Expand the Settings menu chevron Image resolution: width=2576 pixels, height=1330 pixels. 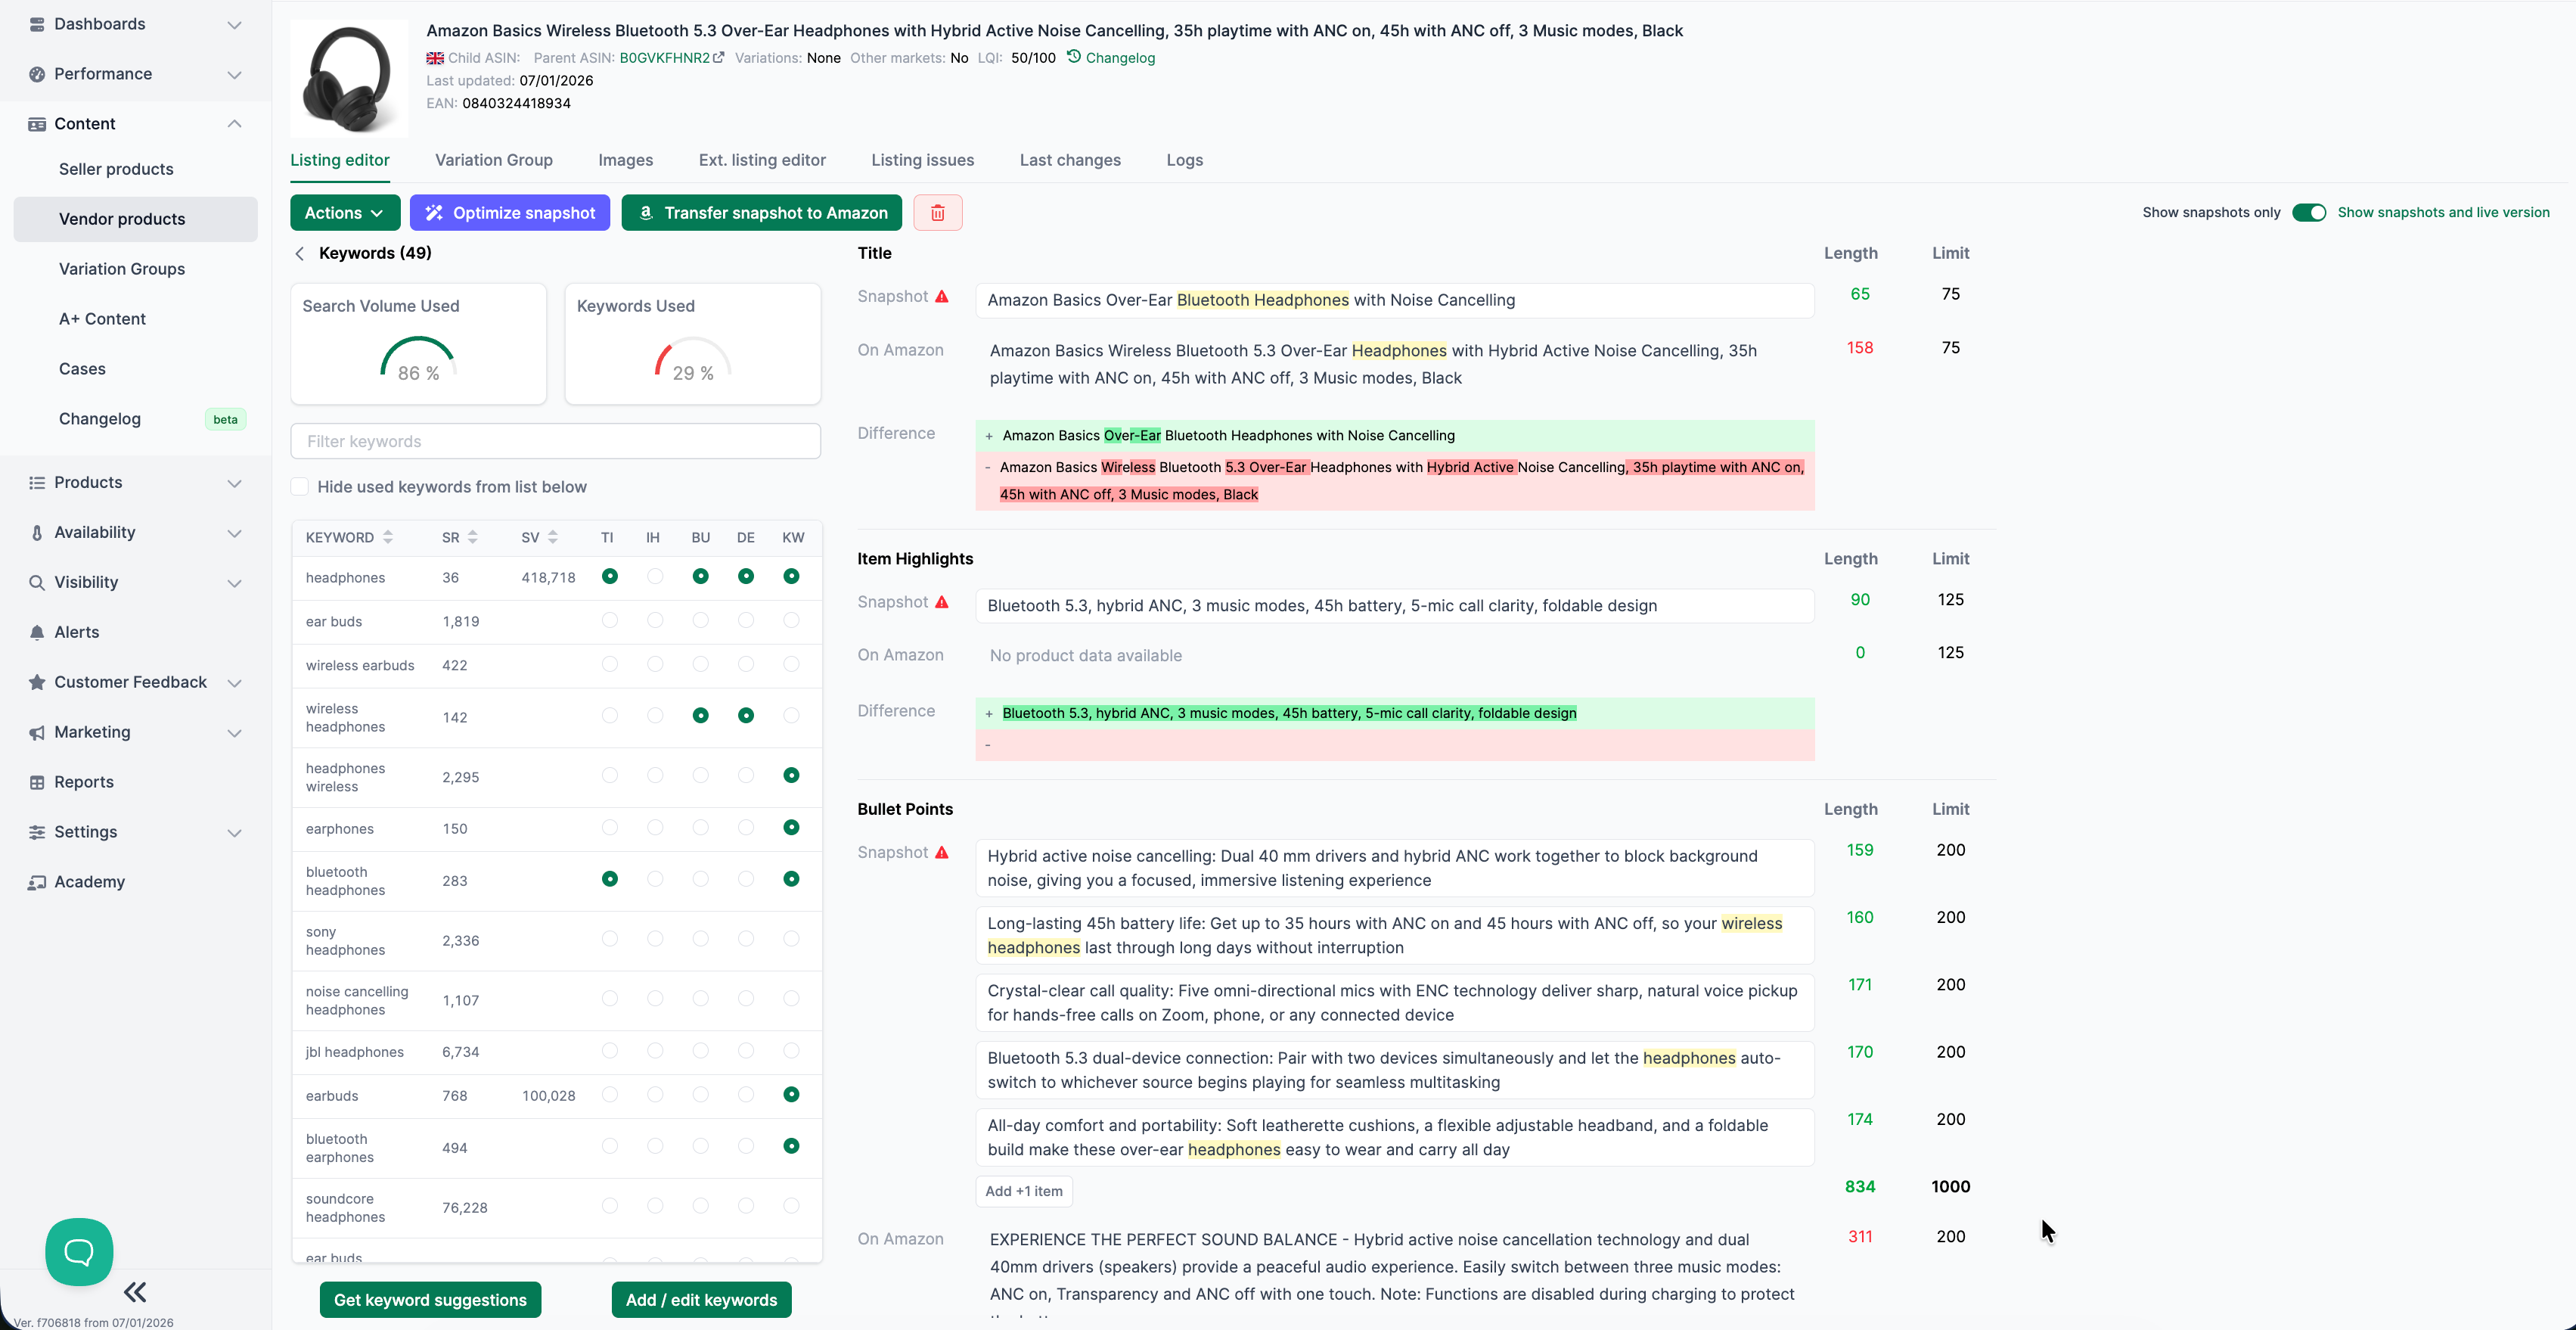(235, 834)
